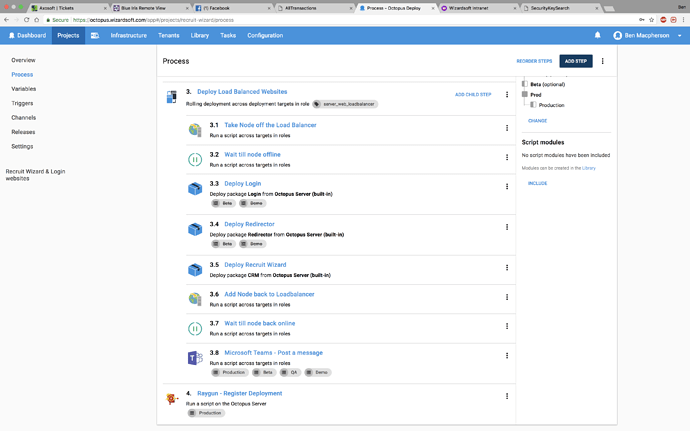The height and width of the screenshot is (431, 690).
Task: Click the search projects icon next to Projects
Action: [x=95, y=36]
